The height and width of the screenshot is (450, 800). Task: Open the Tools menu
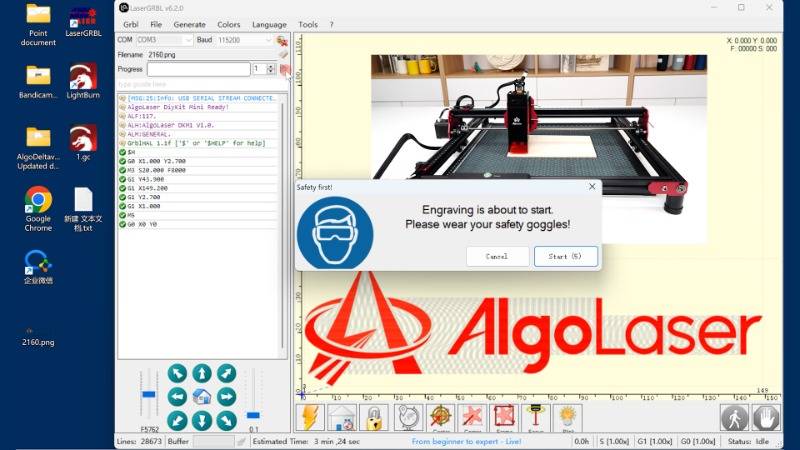pos(308,24)
